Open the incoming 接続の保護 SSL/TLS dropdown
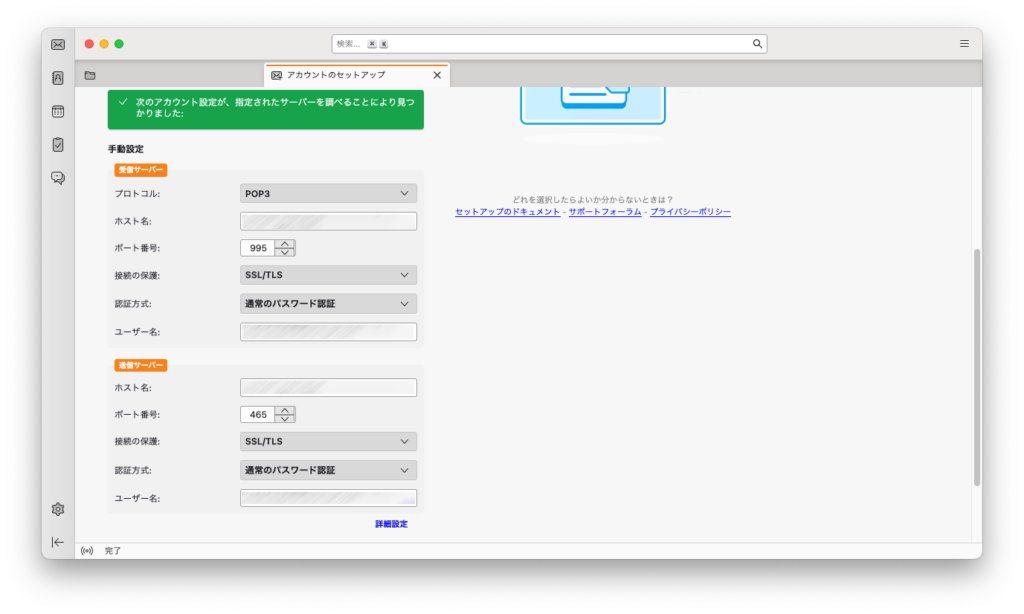Image resolution: width=1024 pixels, height=614 pixels. 328,274
